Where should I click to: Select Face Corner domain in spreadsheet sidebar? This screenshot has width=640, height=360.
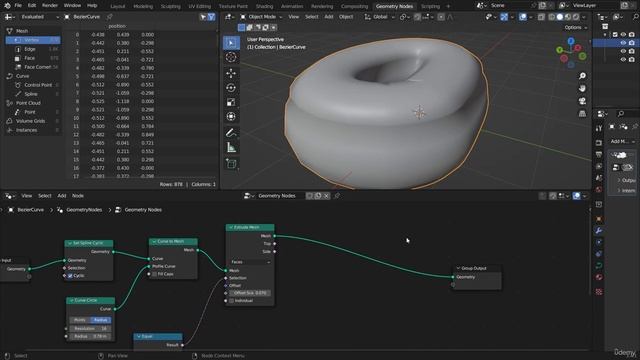pos(33,67)
